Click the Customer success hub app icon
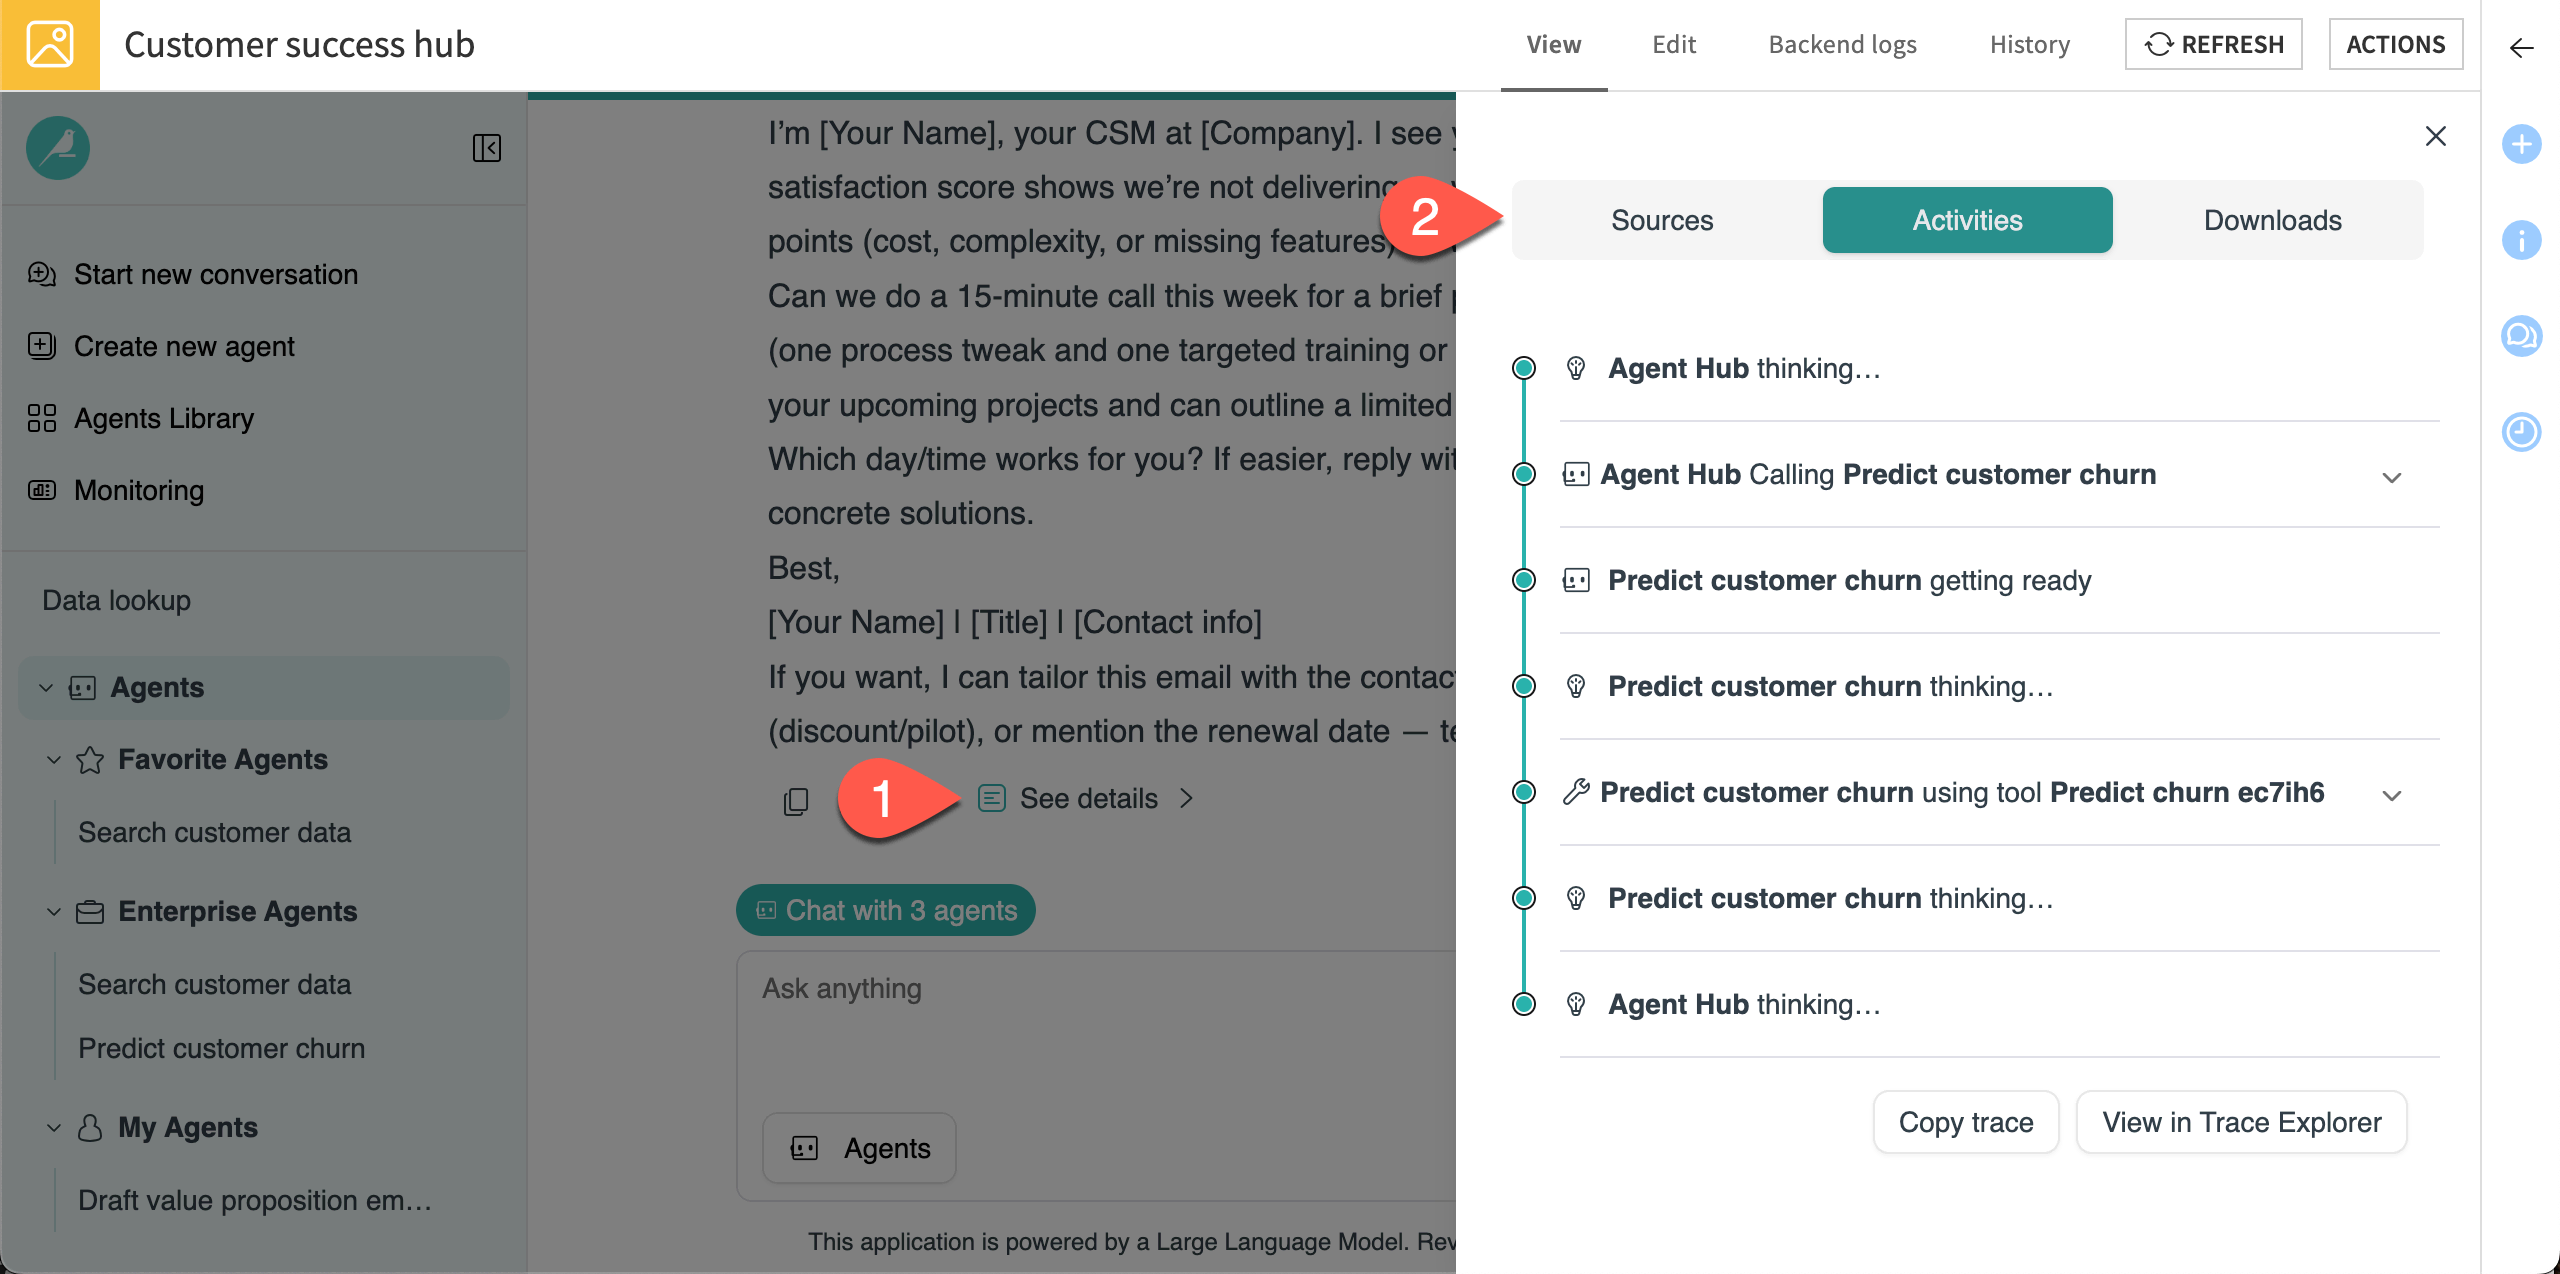The height and width of the screenshot is (1274, 2560). click(x=50, y=45)
